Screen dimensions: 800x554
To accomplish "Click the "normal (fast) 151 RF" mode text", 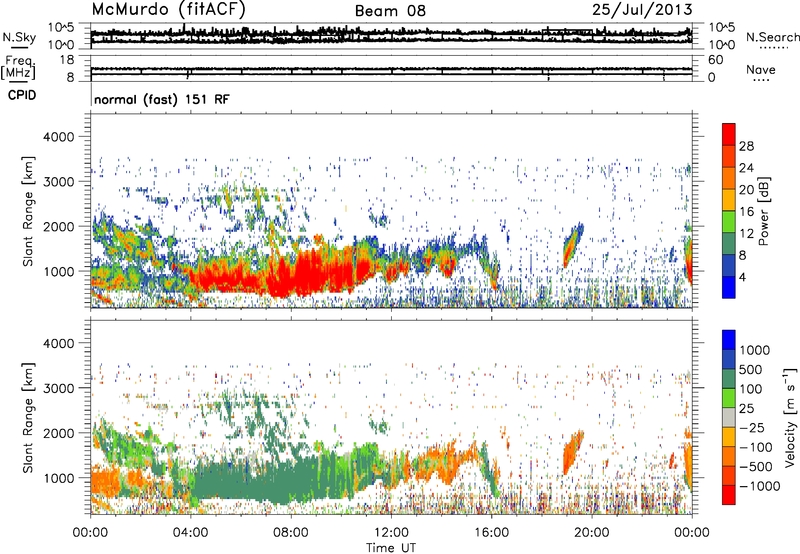I will click(162, 99).
